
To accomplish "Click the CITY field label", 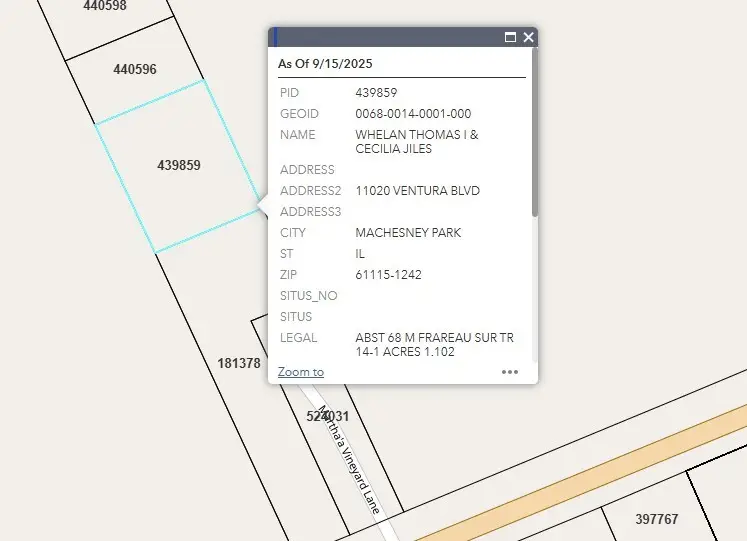I will tap(293, 232).
